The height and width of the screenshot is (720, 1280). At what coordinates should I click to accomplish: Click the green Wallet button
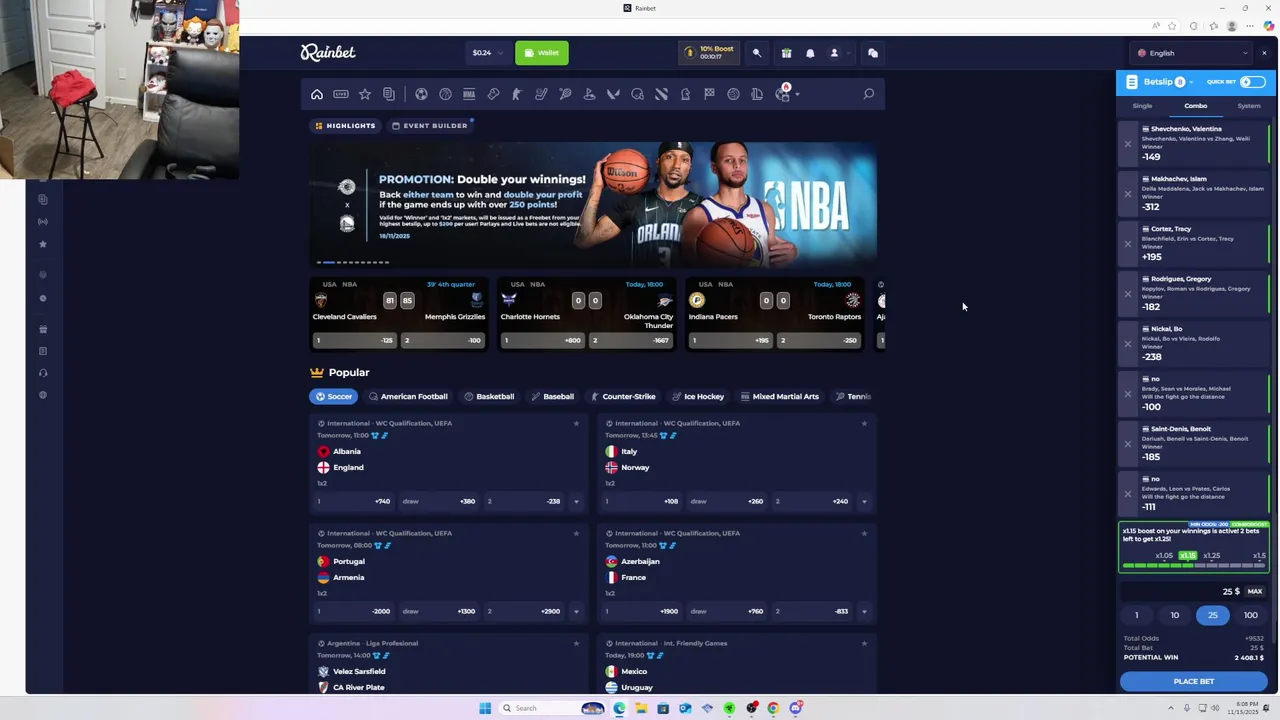pos(542,53)
